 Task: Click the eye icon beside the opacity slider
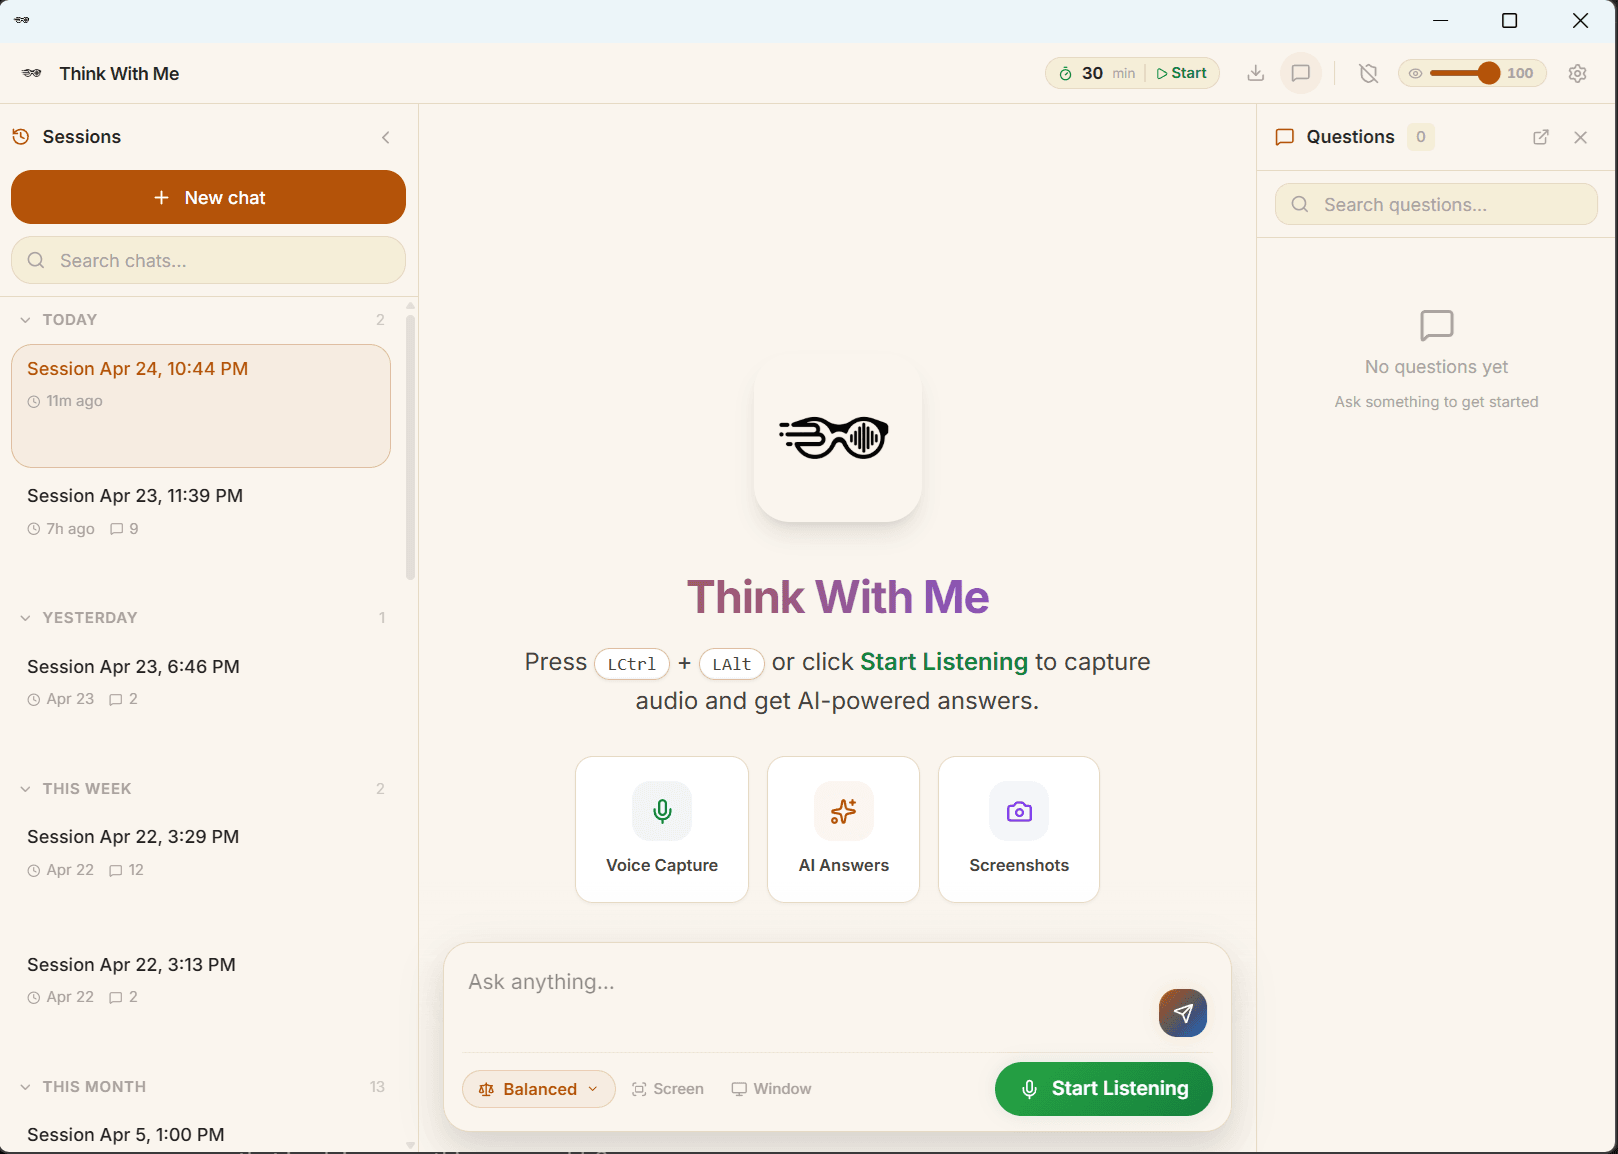[1415, 73]
